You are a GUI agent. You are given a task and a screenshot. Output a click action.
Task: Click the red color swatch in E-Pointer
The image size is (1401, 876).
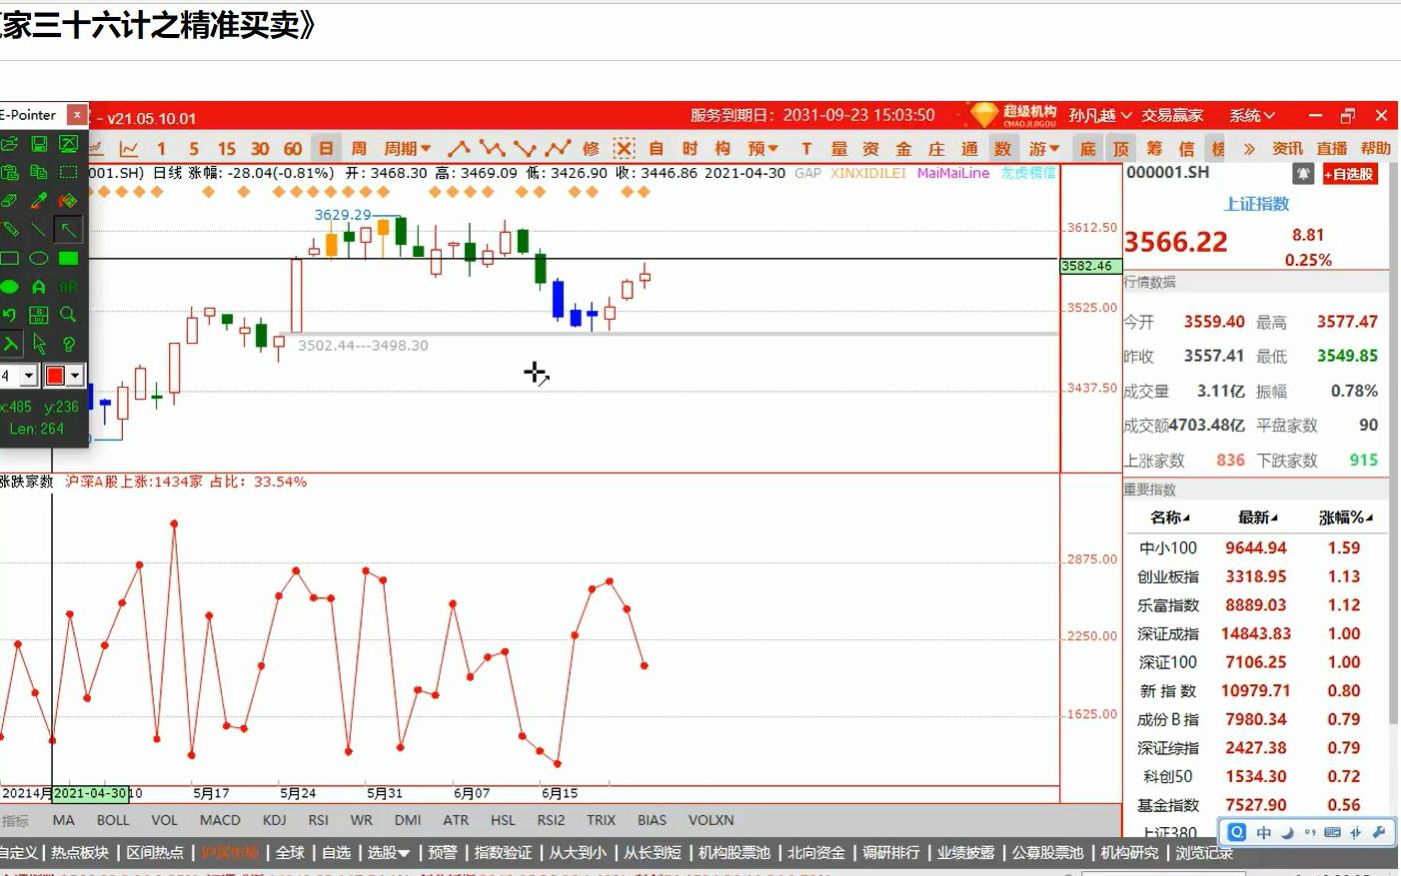click(x=55, y=376)
